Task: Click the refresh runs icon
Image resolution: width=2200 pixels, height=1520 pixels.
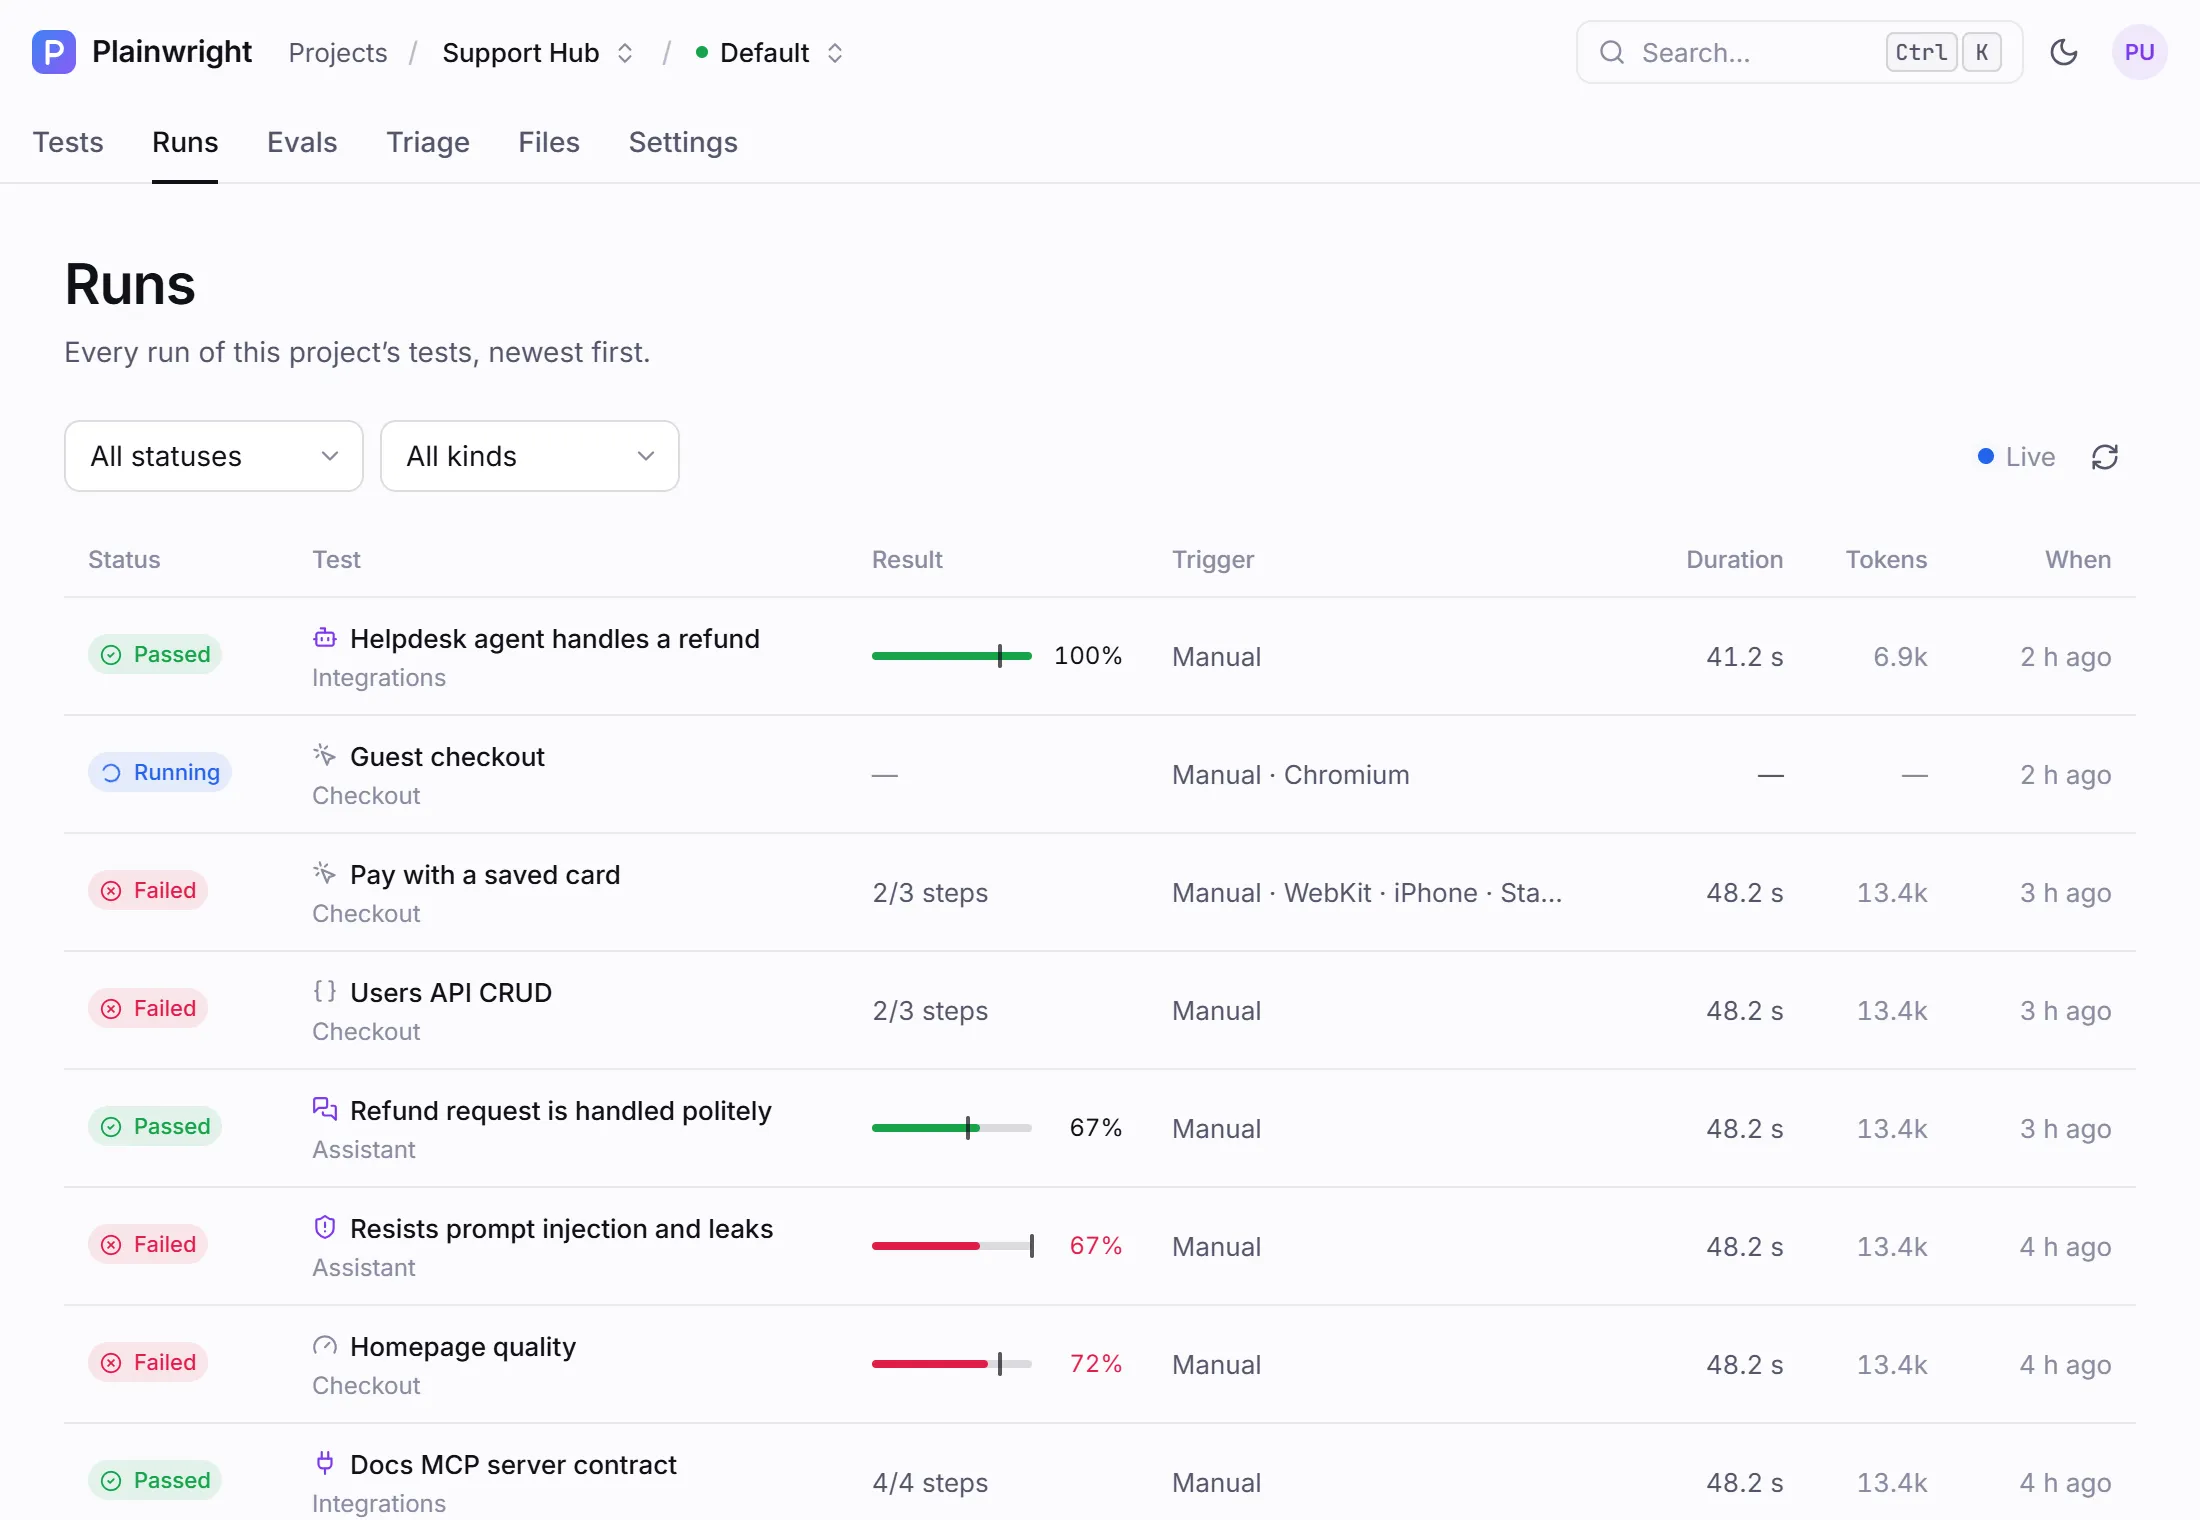Action: (2105, 457)
